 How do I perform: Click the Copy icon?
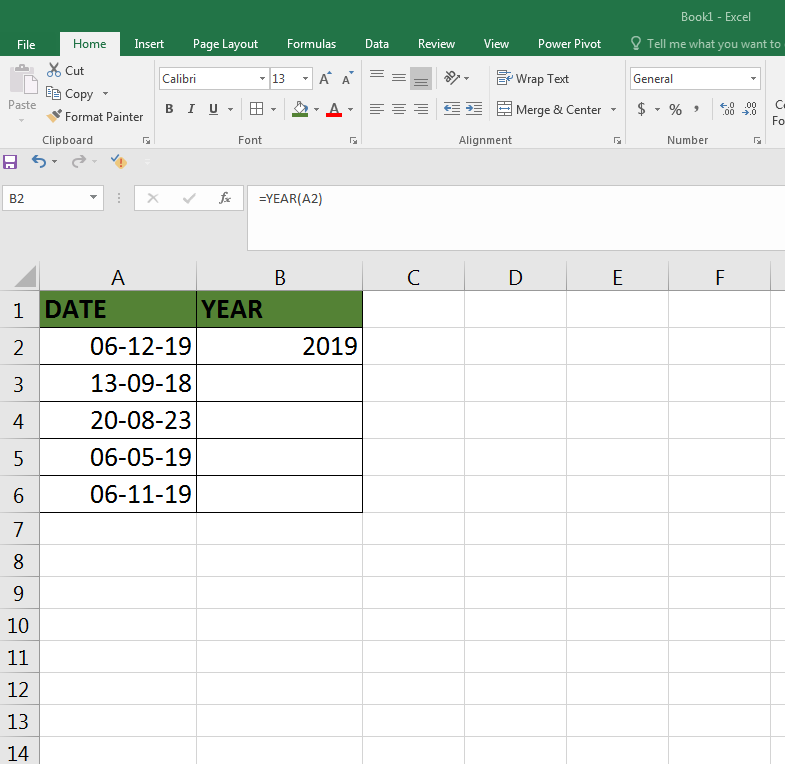[53, 93]
